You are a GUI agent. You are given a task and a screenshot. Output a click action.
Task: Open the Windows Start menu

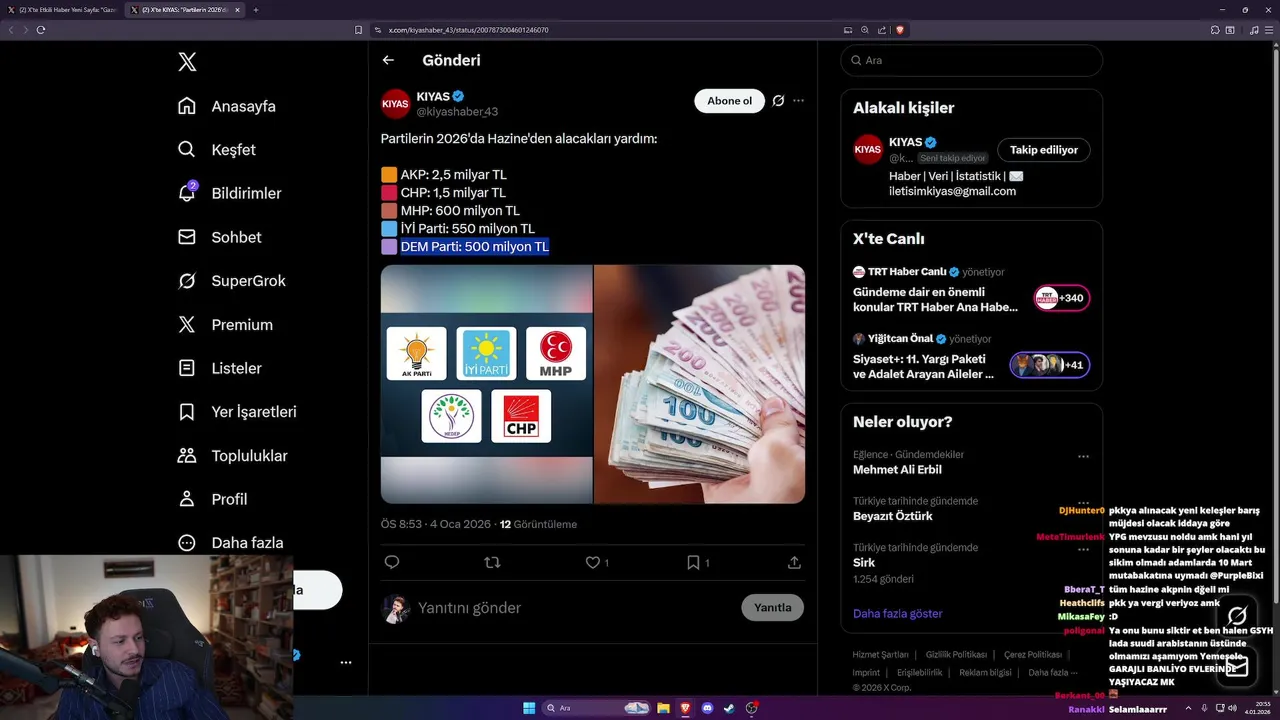click(529, 708)
